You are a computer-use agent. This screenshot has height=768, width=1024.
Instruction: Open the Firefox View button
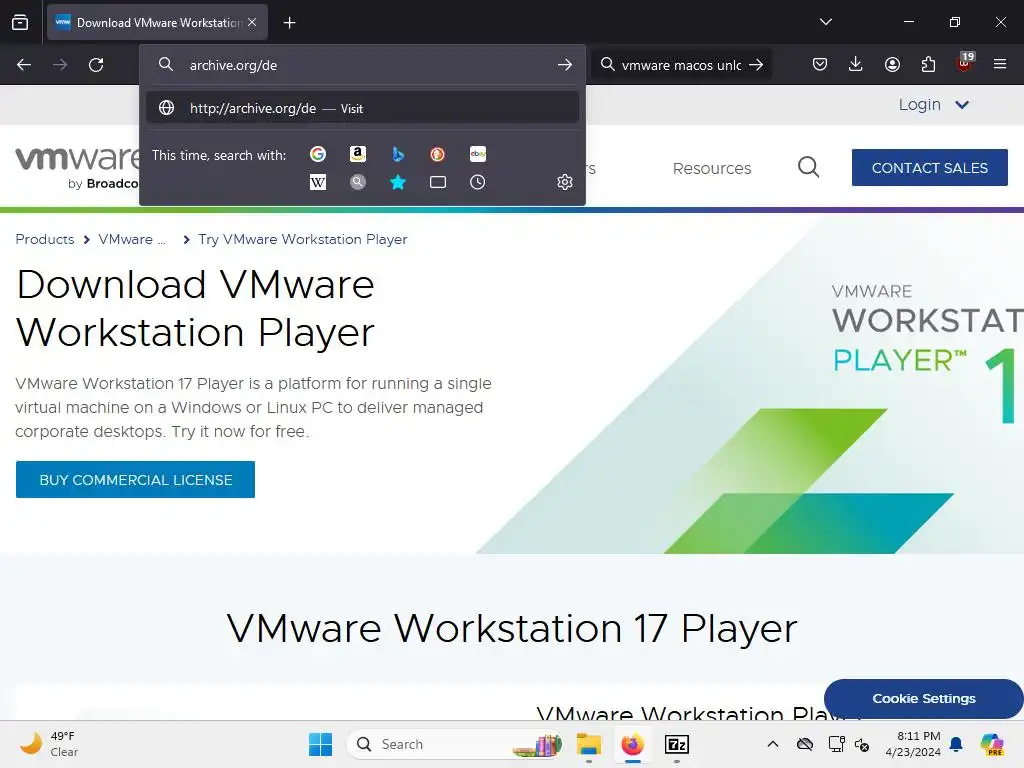[20, 22]
